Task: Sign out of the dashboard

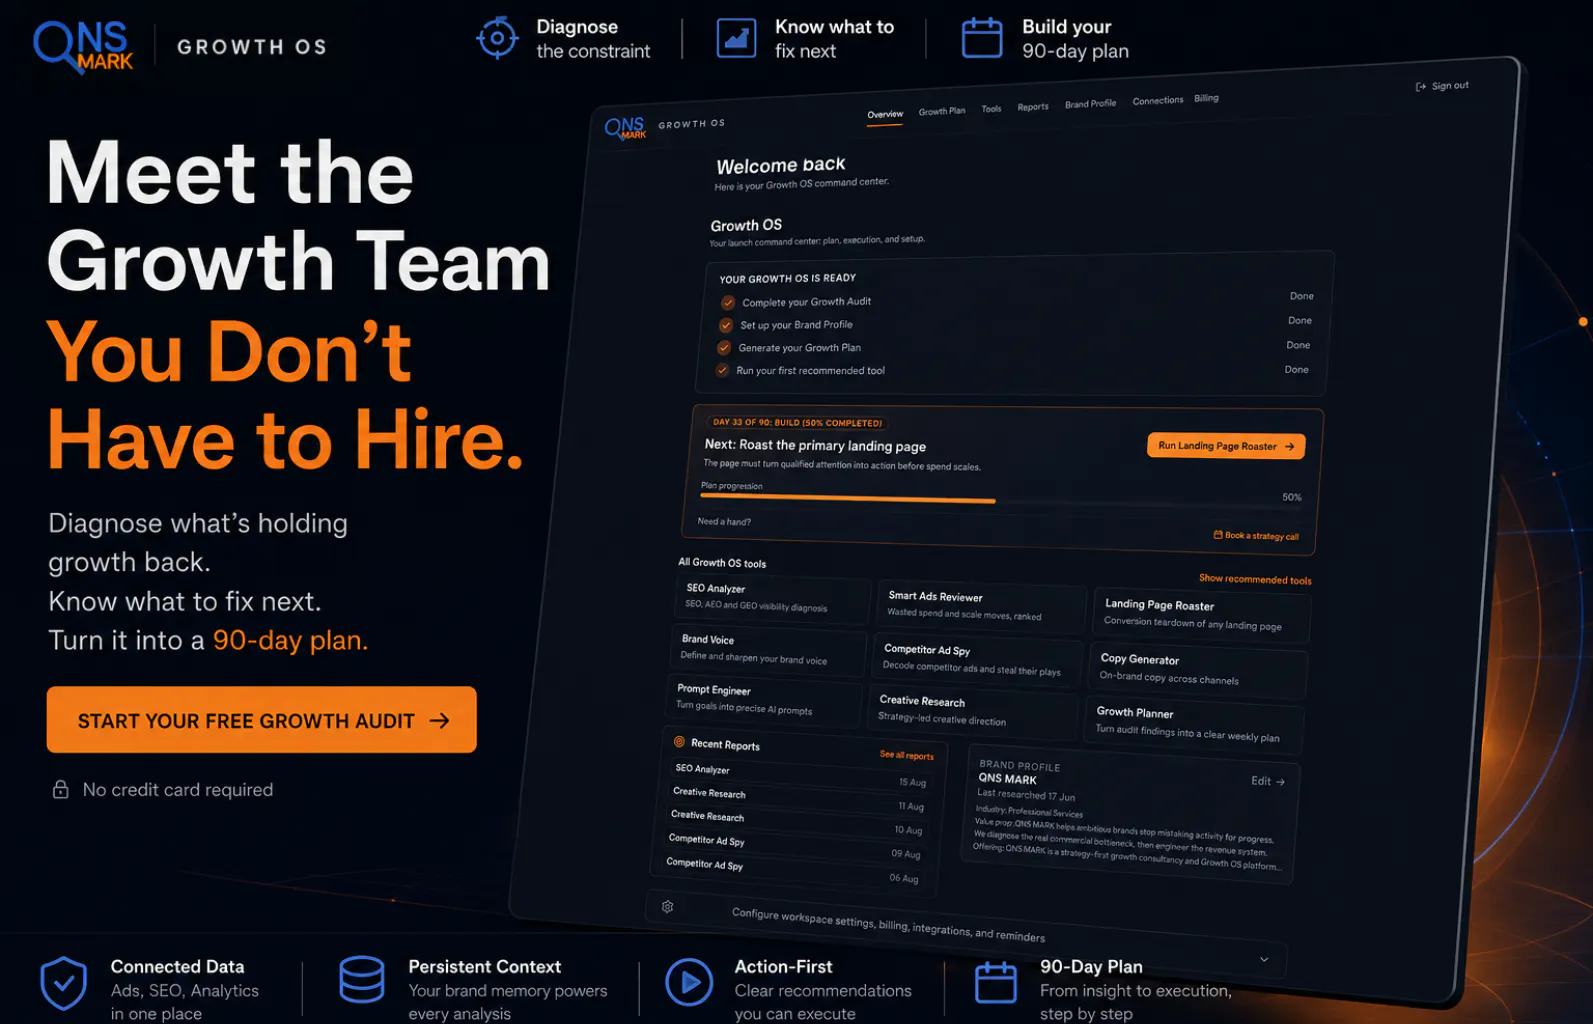Action: (1442, 86)
